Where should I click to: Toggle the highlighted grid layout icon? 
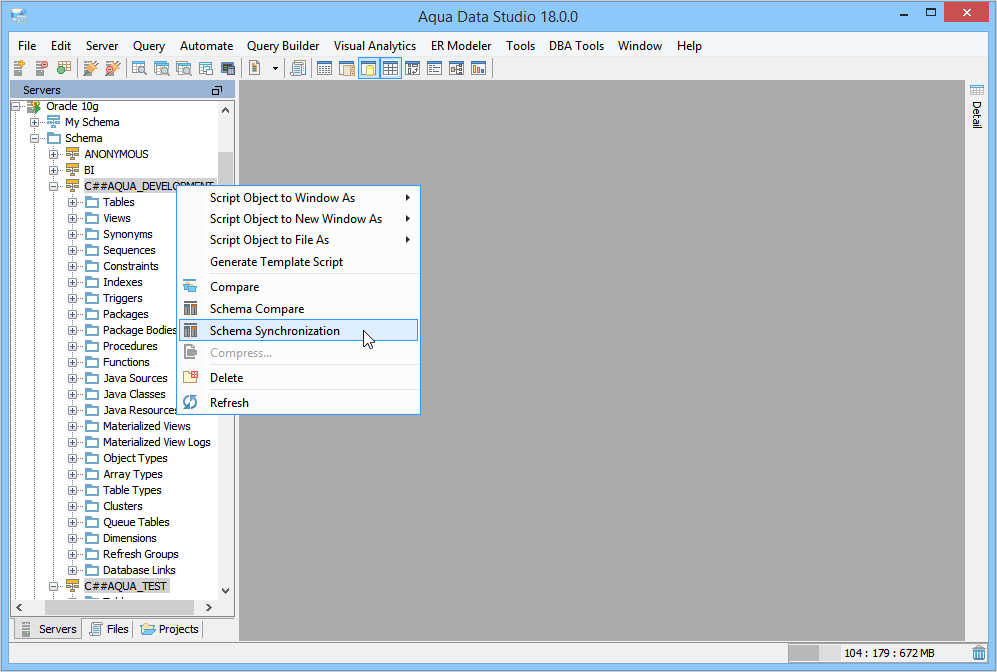point(390,68)
